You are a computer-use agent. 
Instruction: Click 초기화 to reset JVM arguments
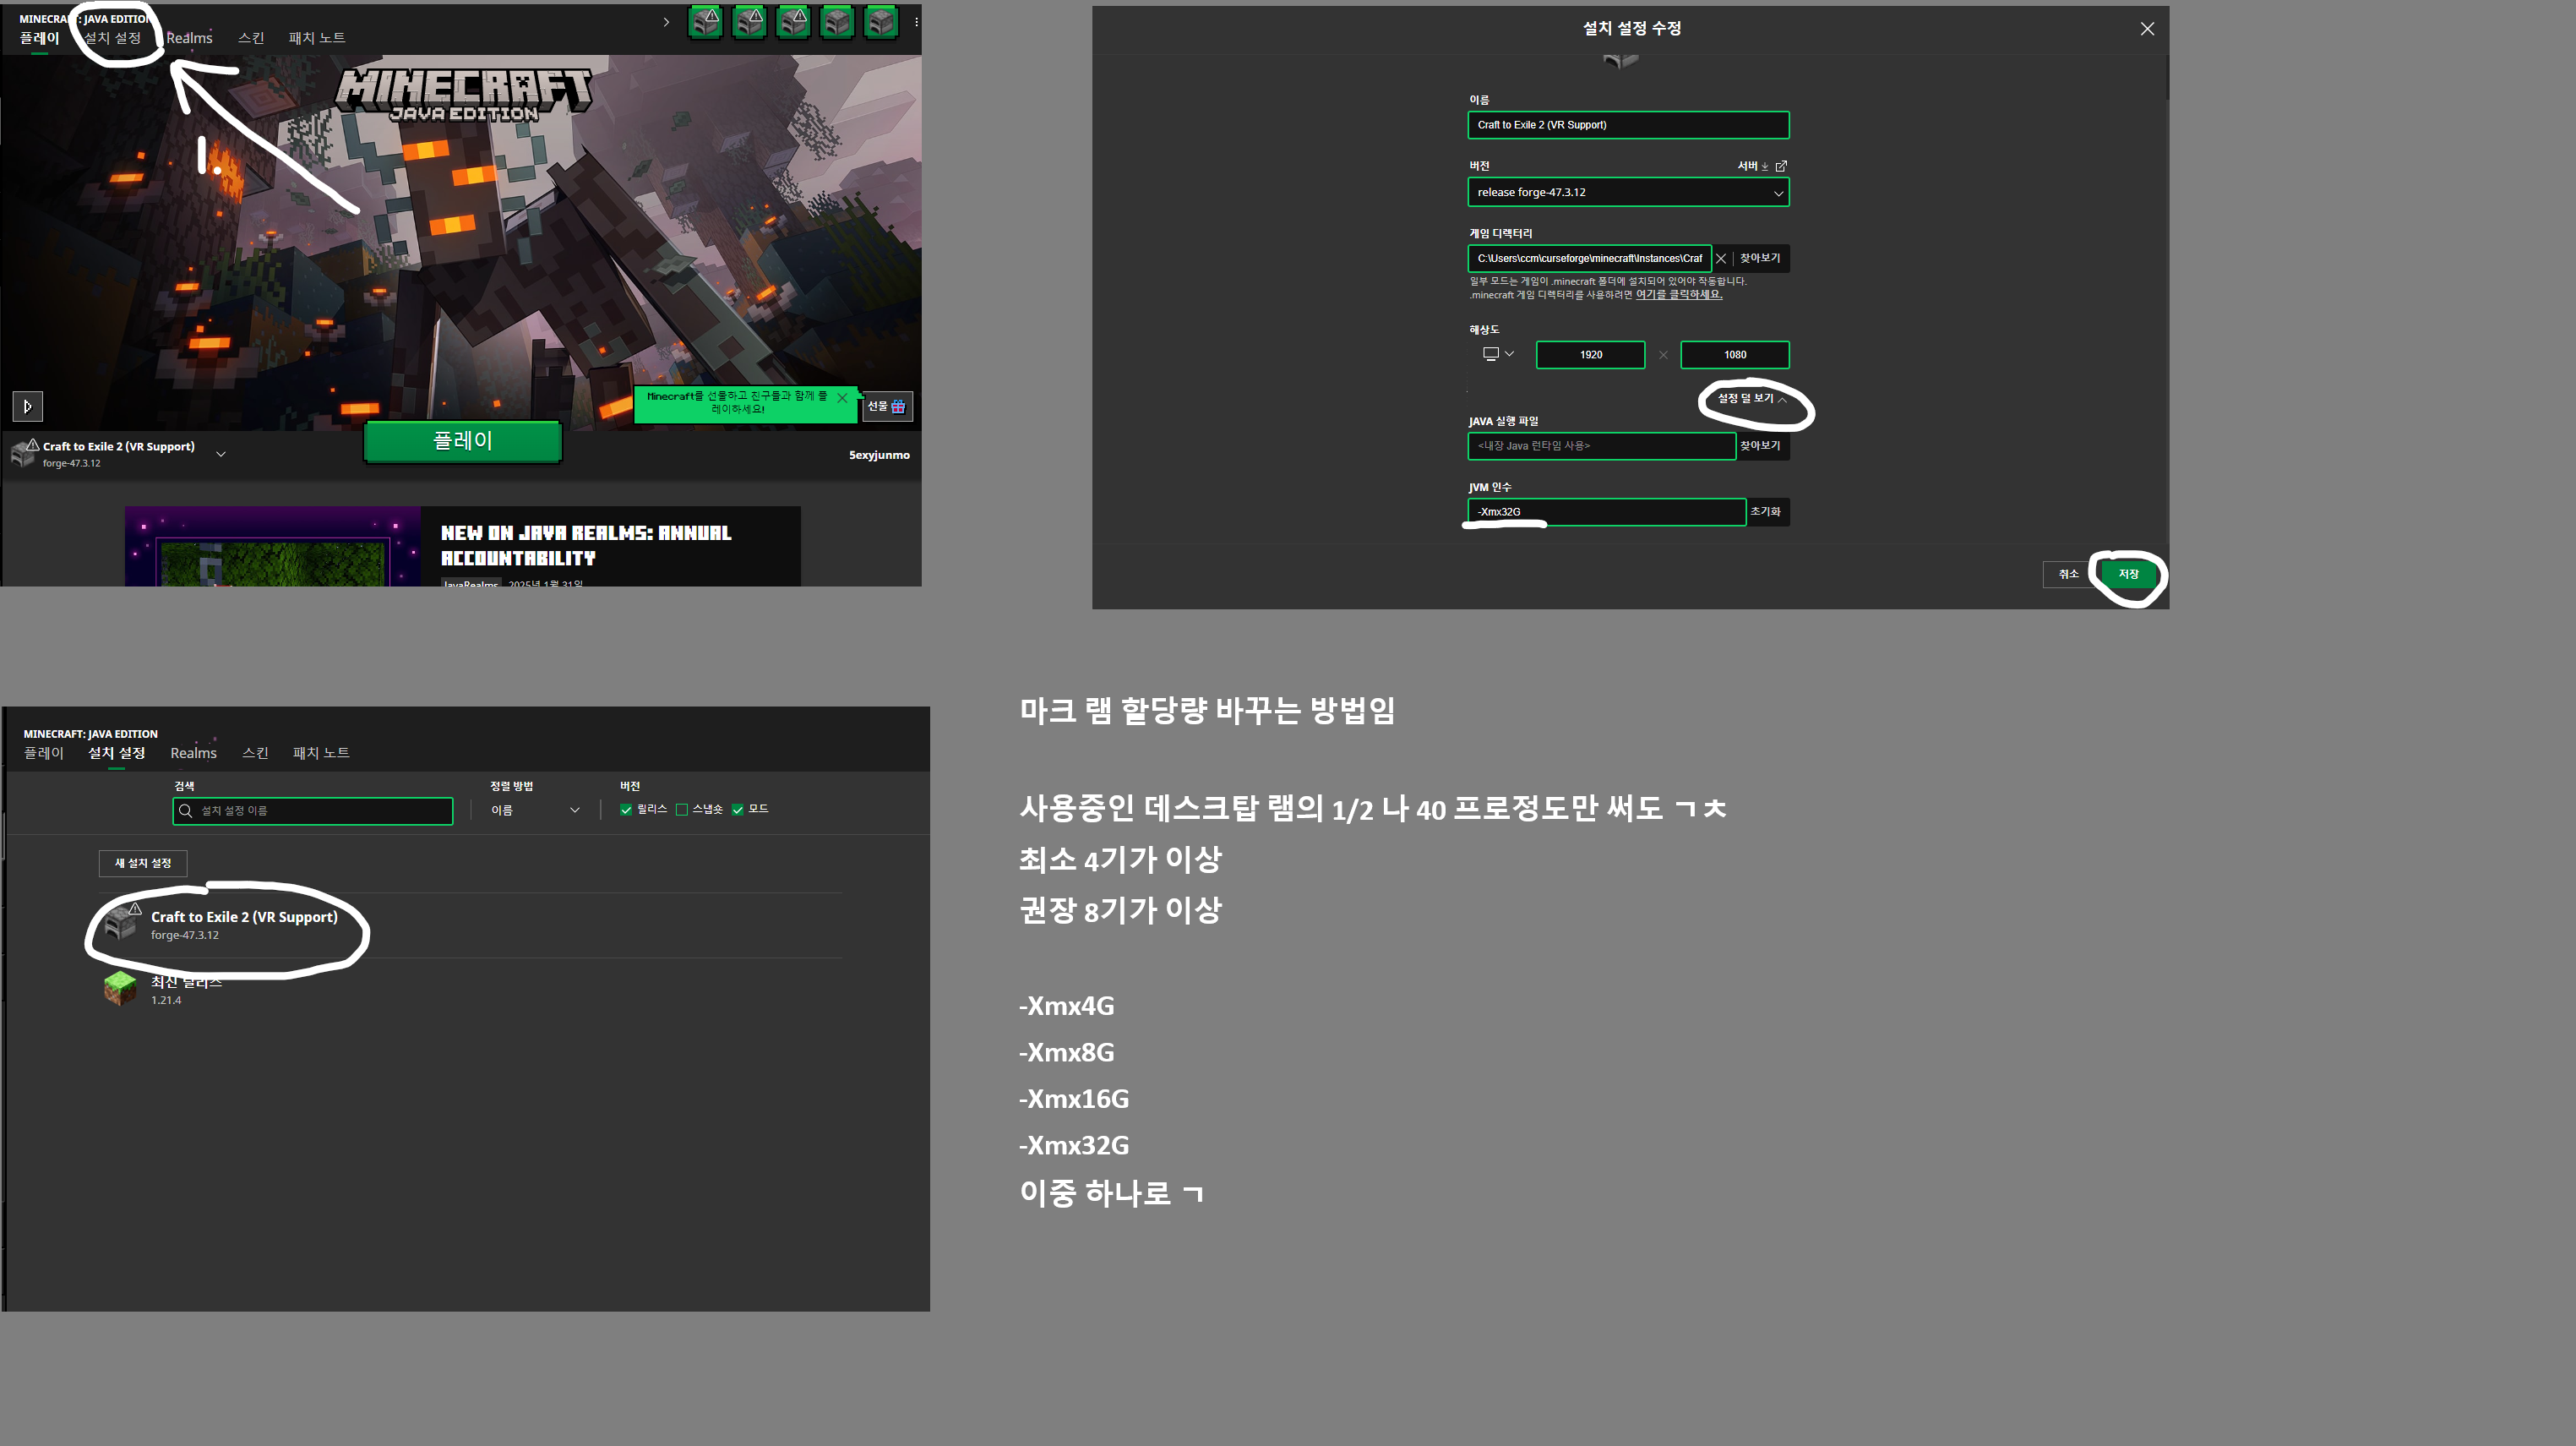[x=1765, y=512]
